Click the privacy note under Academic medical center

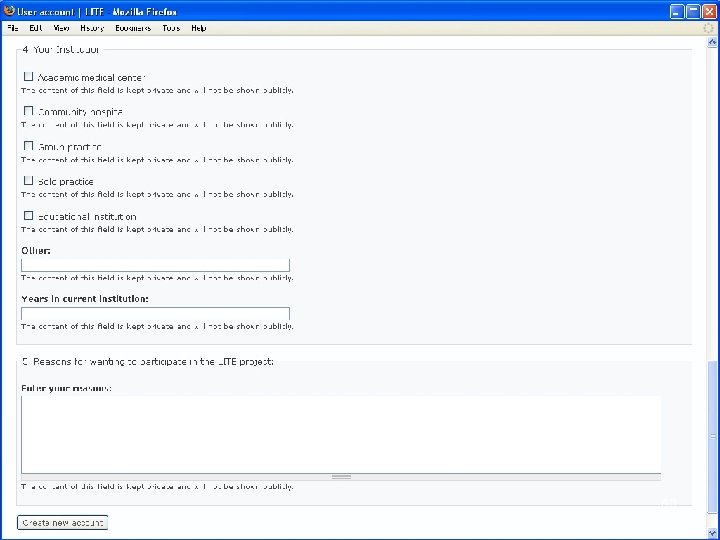[x=157, y=90]
